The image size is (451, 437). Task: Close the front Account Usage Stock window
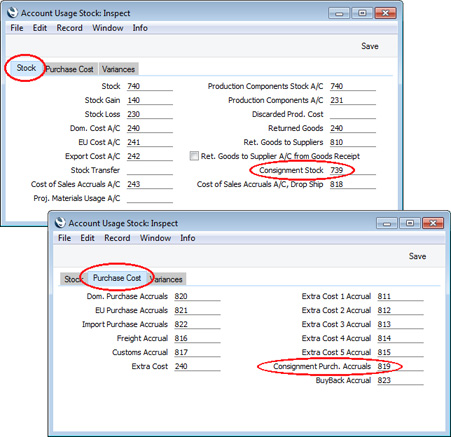point(433,223)
